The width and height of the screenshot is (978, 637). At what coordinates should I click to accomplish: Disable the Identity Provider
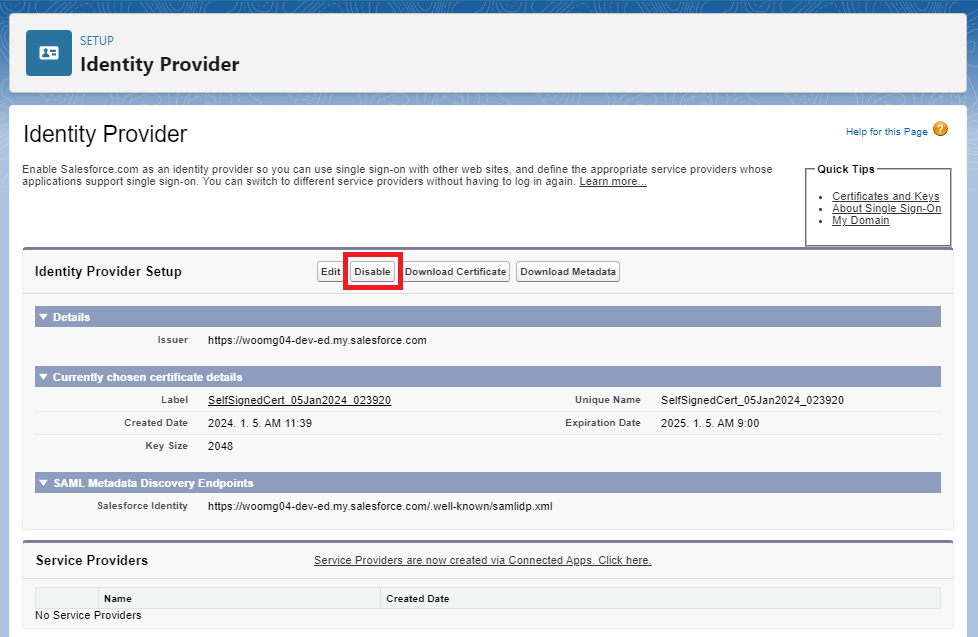(x=372, y=271)
